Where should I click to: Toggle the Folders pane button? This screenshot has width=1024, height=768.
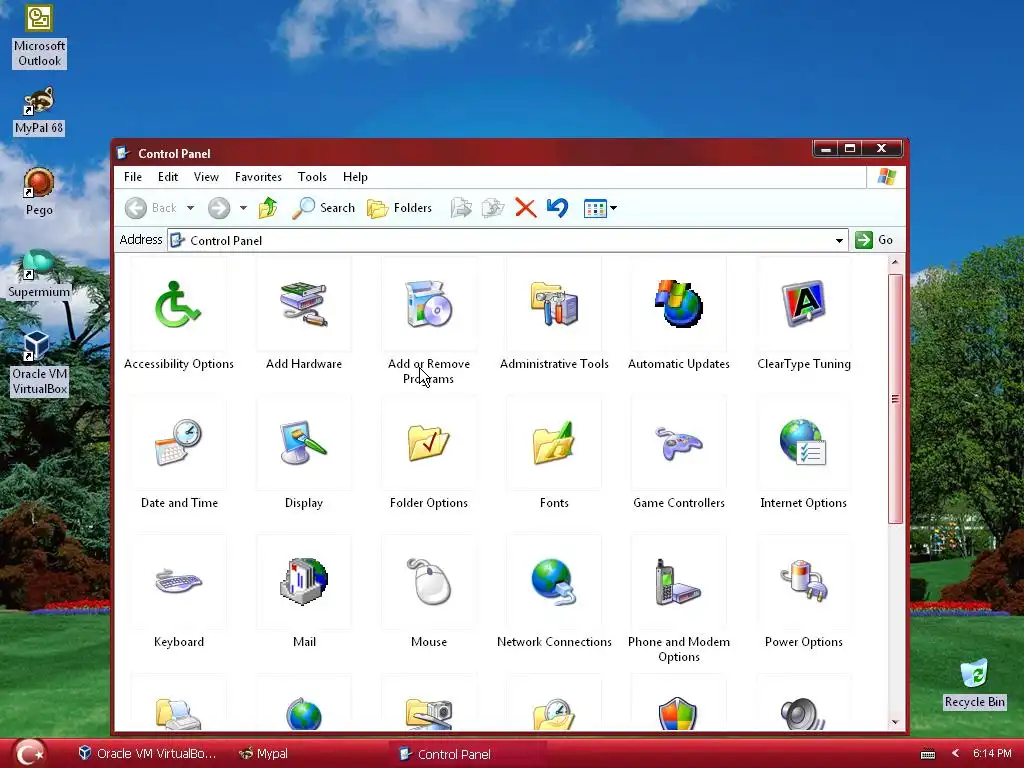pyautogui.click(x=400, y=208)
